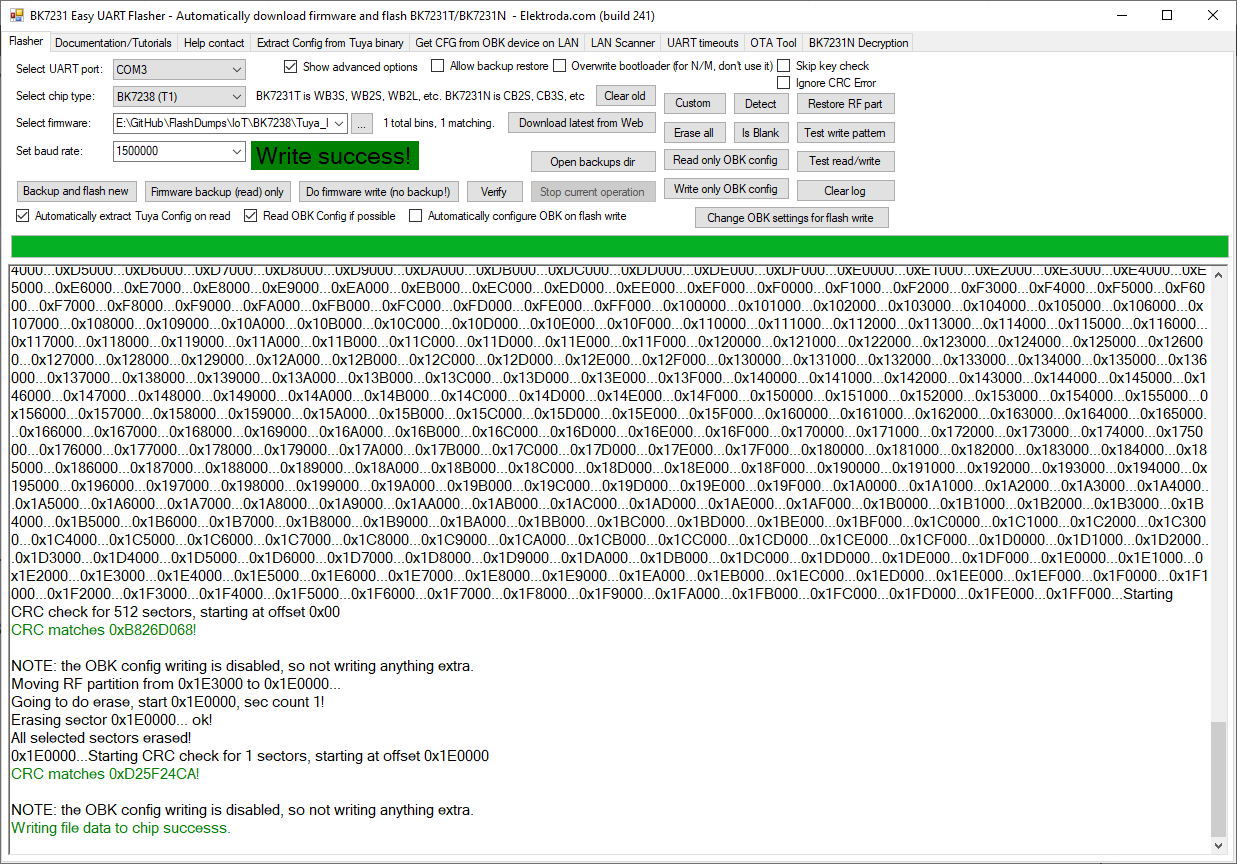Viewport: 1237px width, 864px height.
Task: Open the baud rate dropdown 1500000
Action: pyautogui.click(x=179, y=151)
